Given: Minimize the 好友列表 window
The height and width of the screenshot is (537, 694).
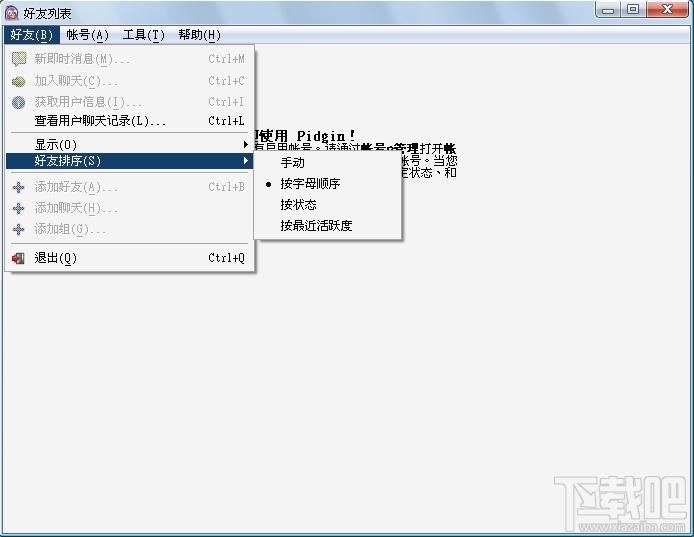Looking at the screenshot, I should 608,10.
